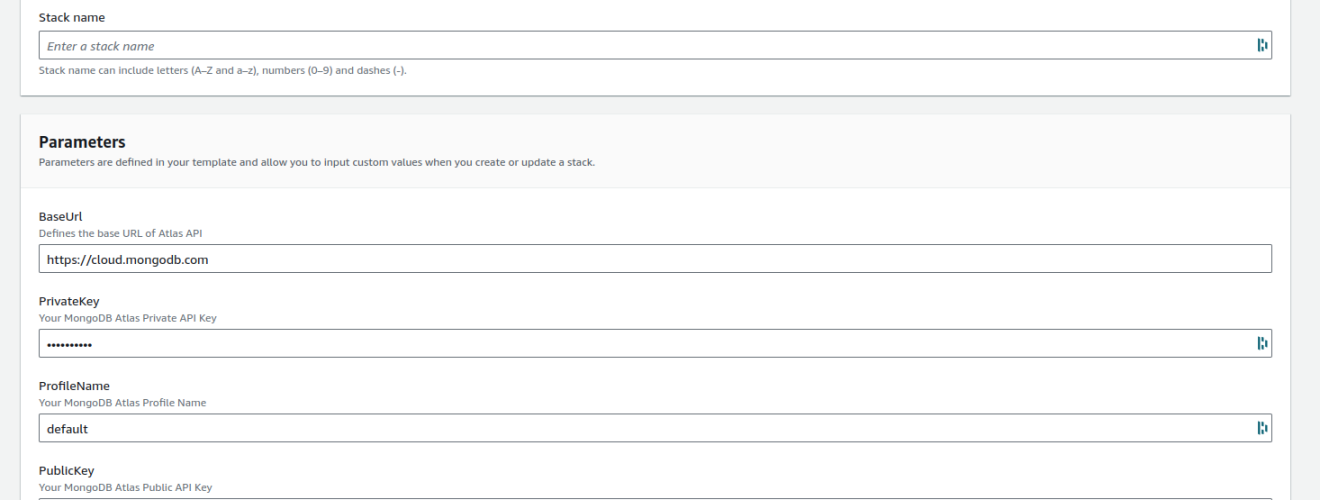Click the 'Defines the base URL of Atlas API' description

click(x=122, y=233)
